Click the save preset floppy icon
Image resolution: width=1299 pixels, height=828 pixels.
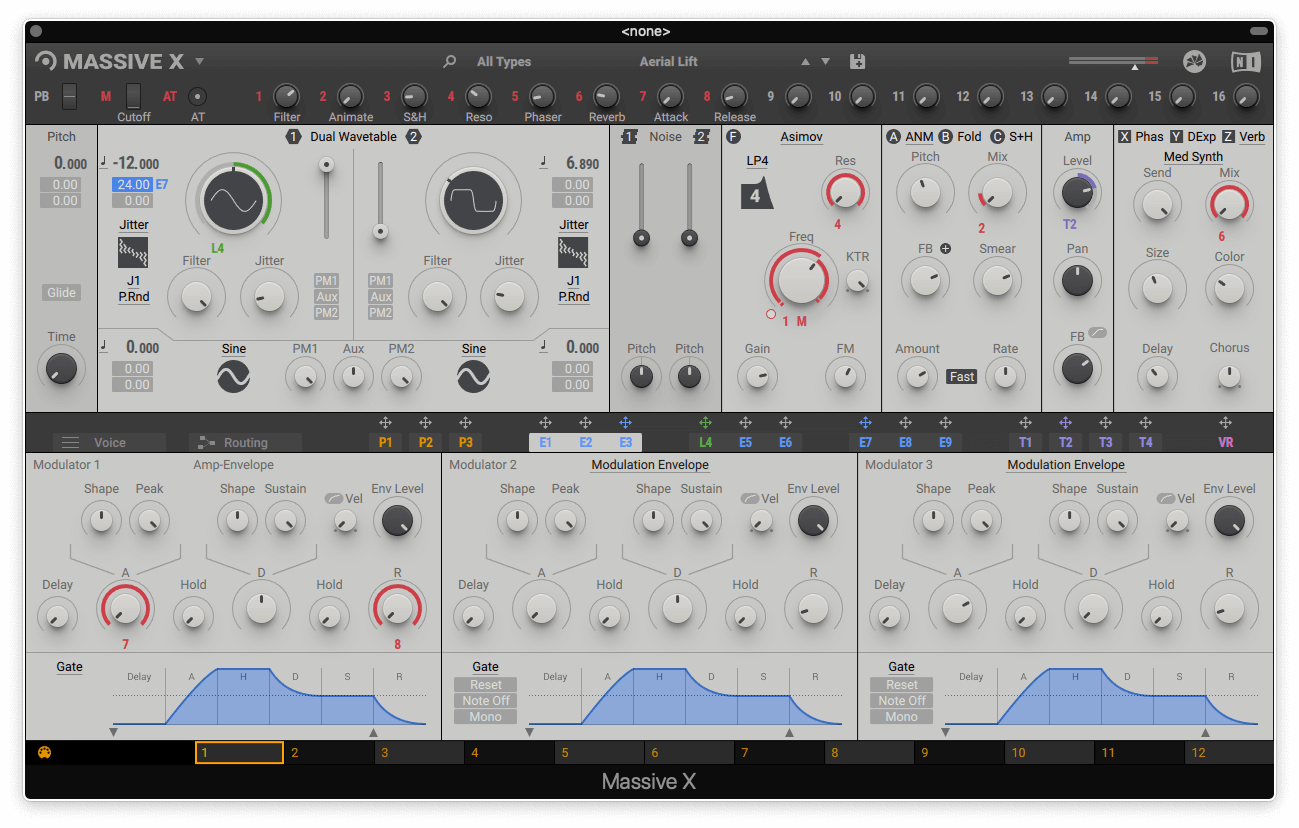(857, 62)
